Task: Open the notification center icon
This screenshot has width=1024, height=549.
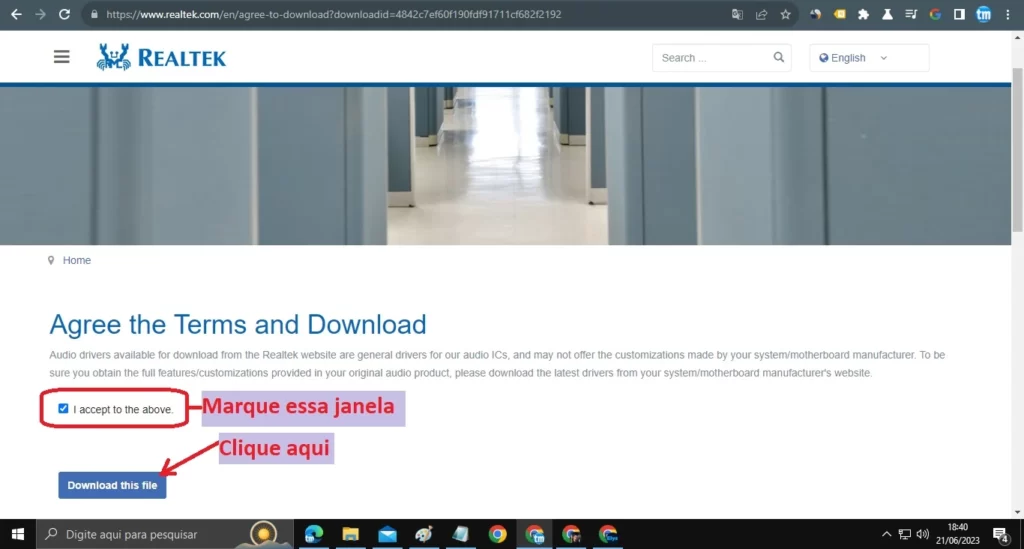Action: coord(1000,535)
